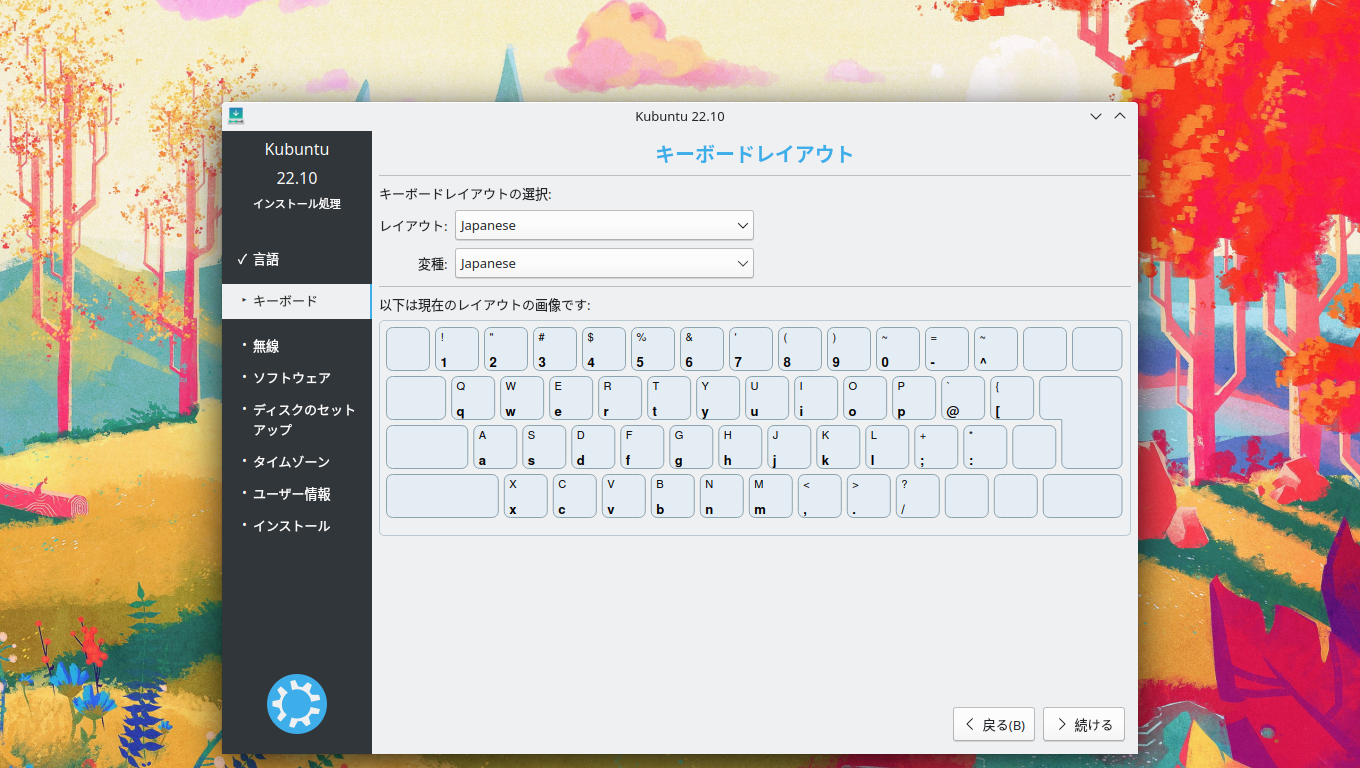Screen dimensions: 1360x768
Task: Click the period . key in preview
Action: pyautogui.click(x=869, y=496)
